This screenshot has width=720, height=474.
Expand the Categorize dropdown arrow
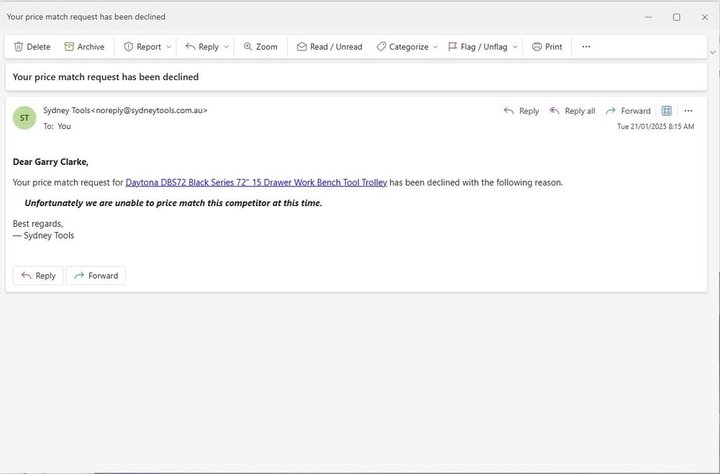(x=435, y=47)
